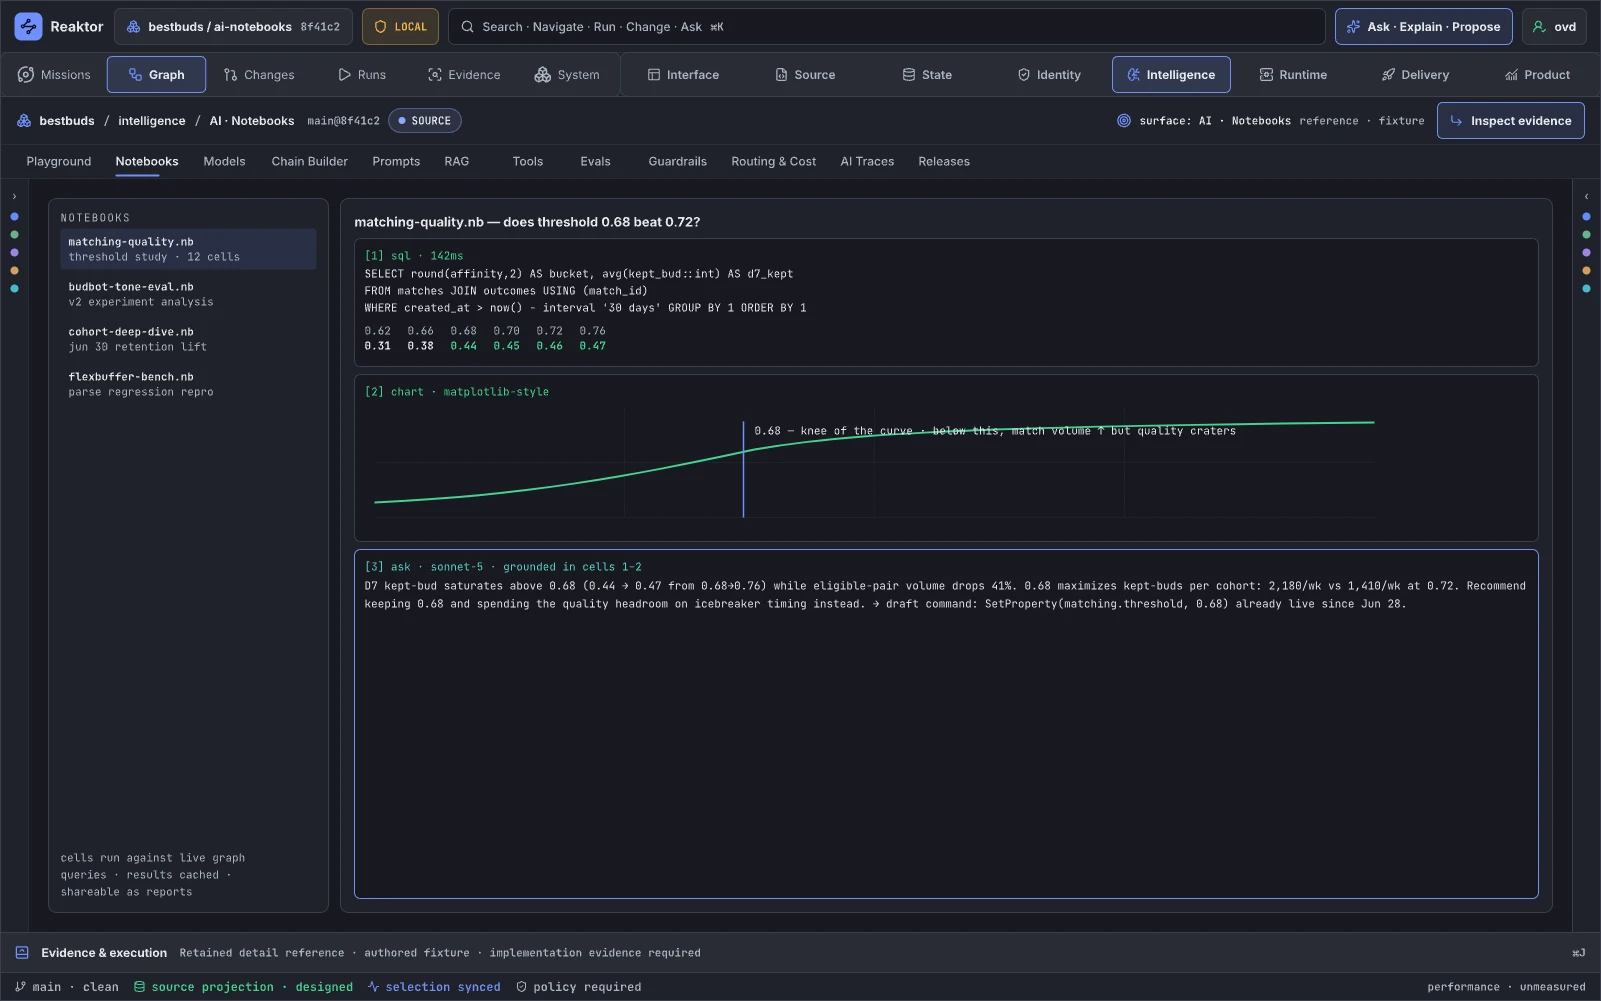Open the Chain Builder tab
The image size is (1601, 1001).
click(x=310, y=162)
